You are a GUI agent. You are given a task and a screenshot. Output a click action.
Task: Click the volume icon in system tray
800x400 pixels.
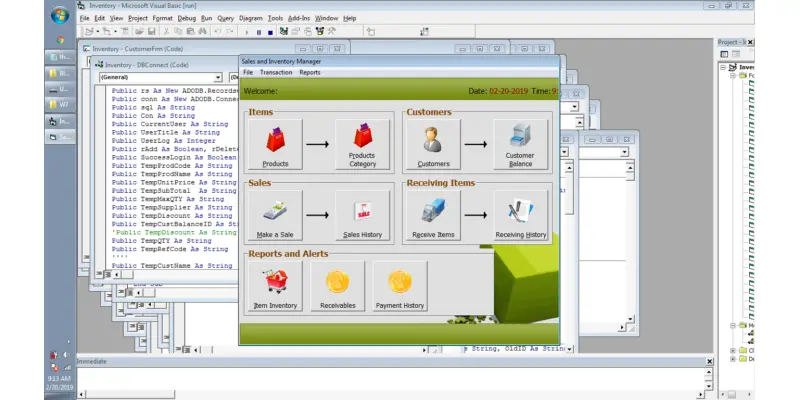tap(67, 355)
